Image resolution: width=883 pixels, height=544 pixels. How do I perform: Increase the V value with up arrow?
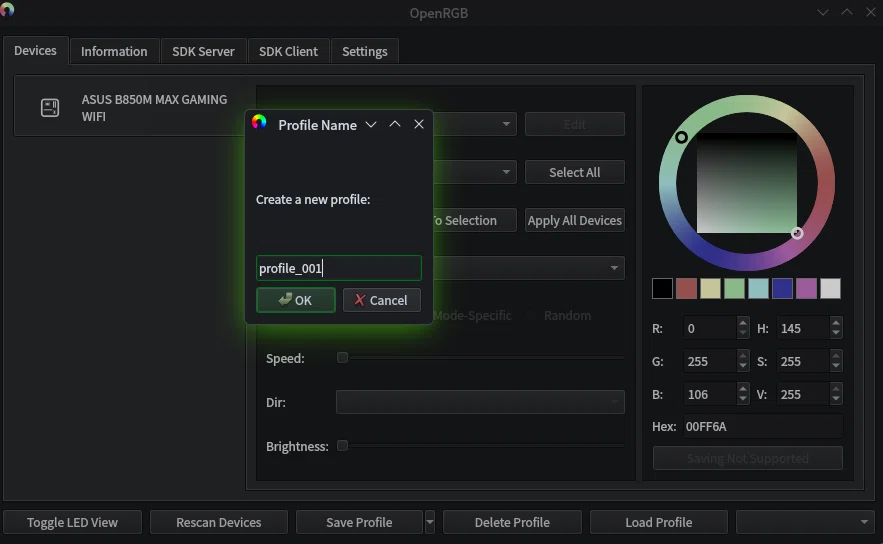point(836,389)
